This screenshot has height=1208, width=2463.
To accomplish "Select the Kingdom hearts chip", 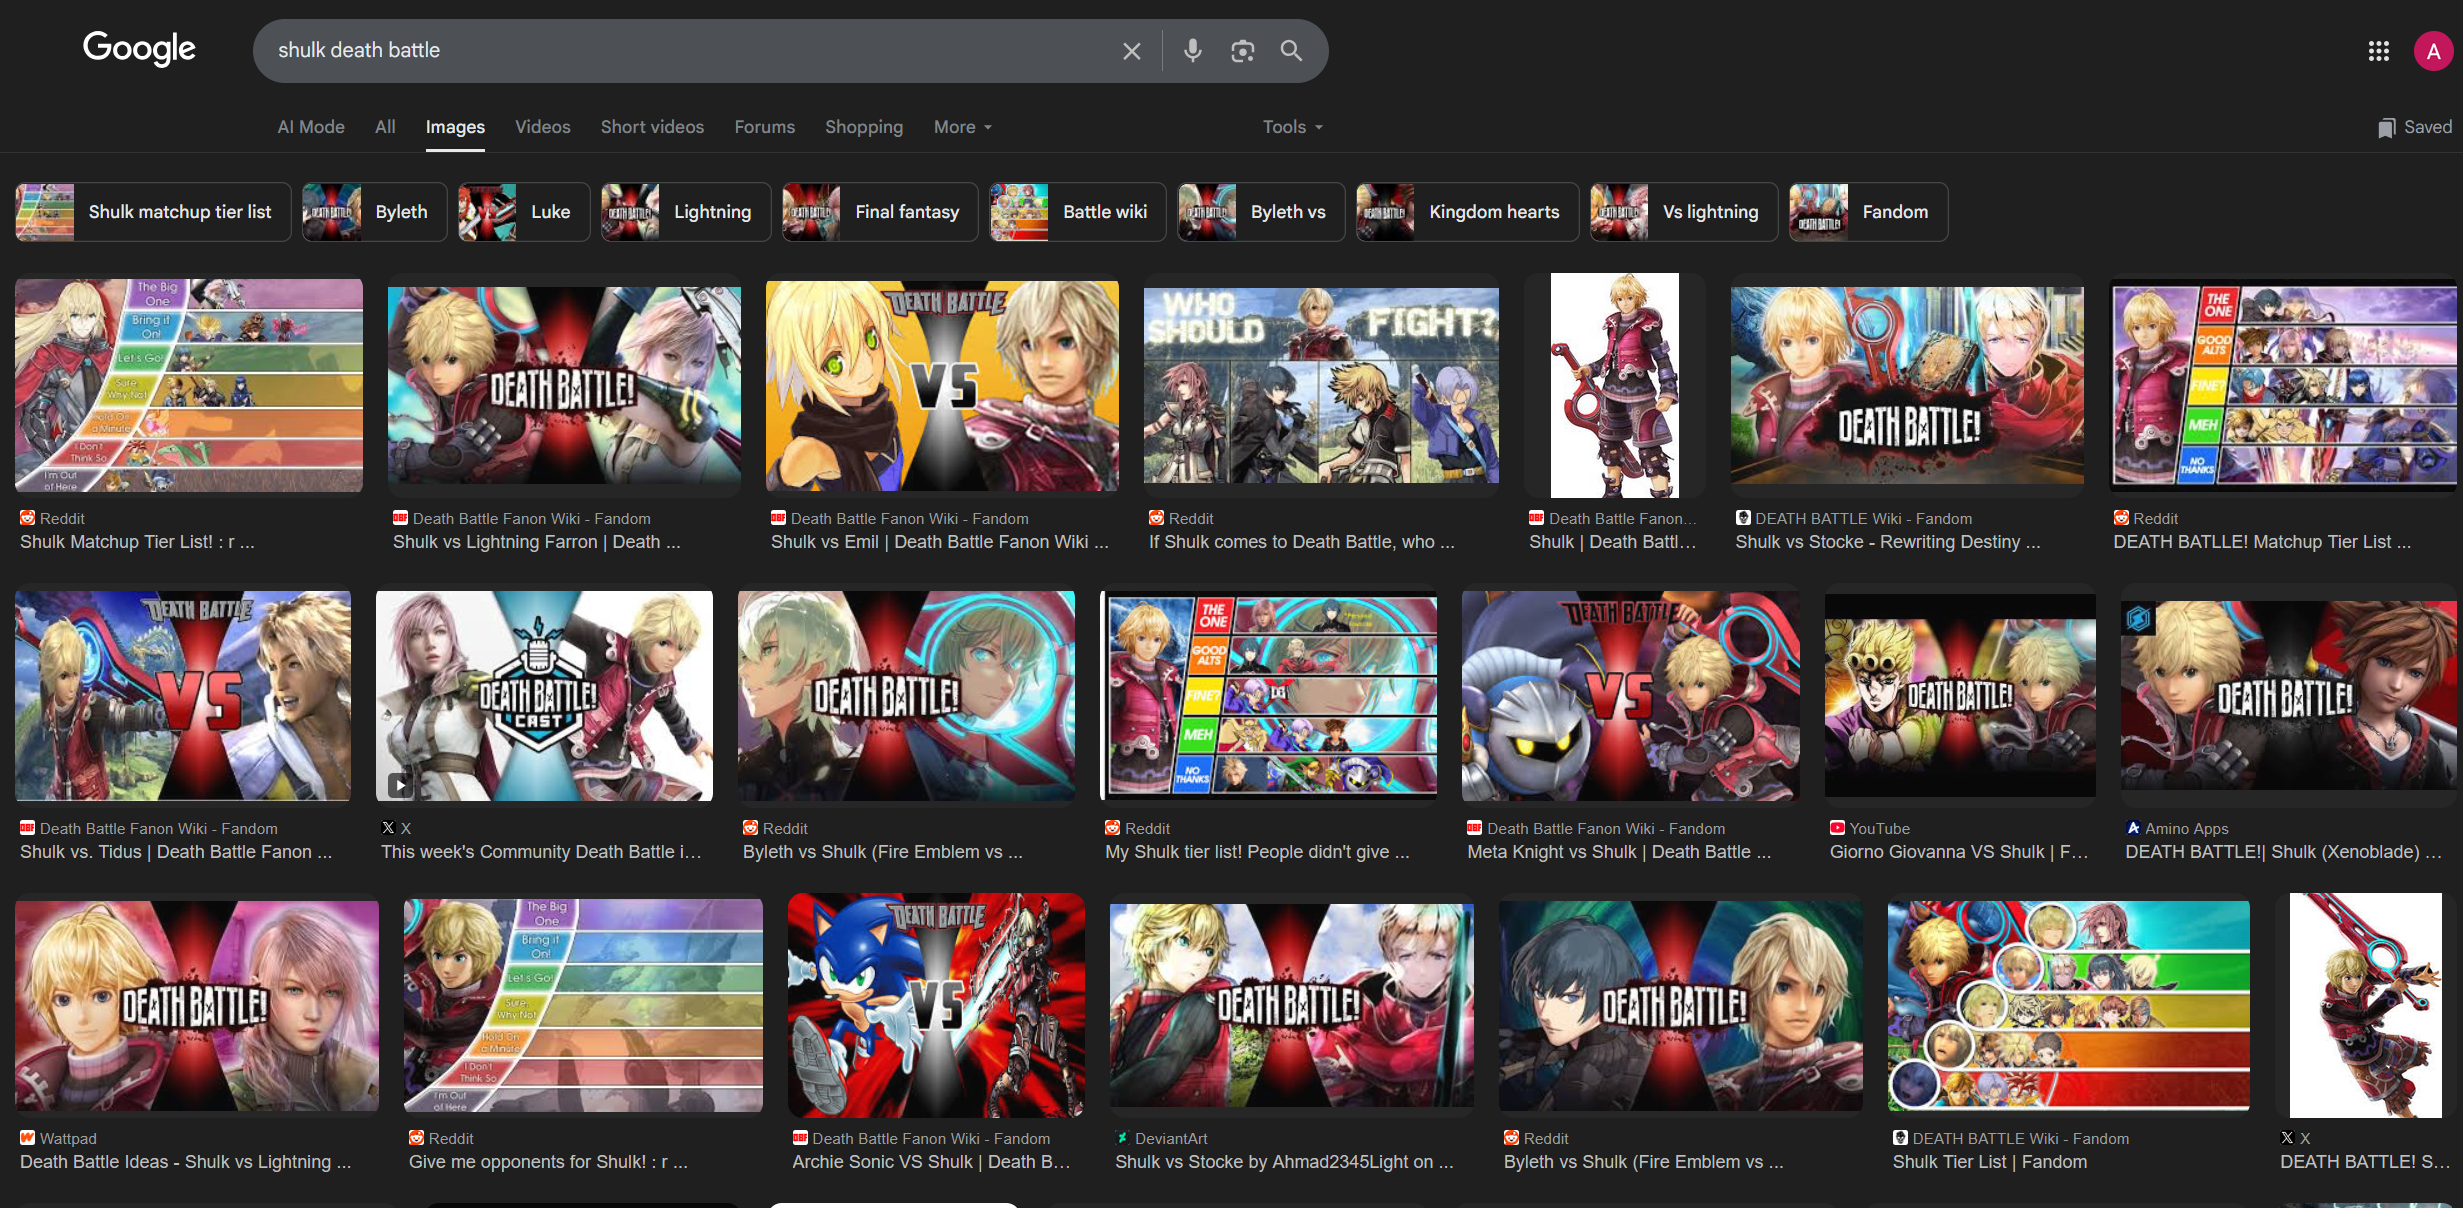I will pos(1467,212).
